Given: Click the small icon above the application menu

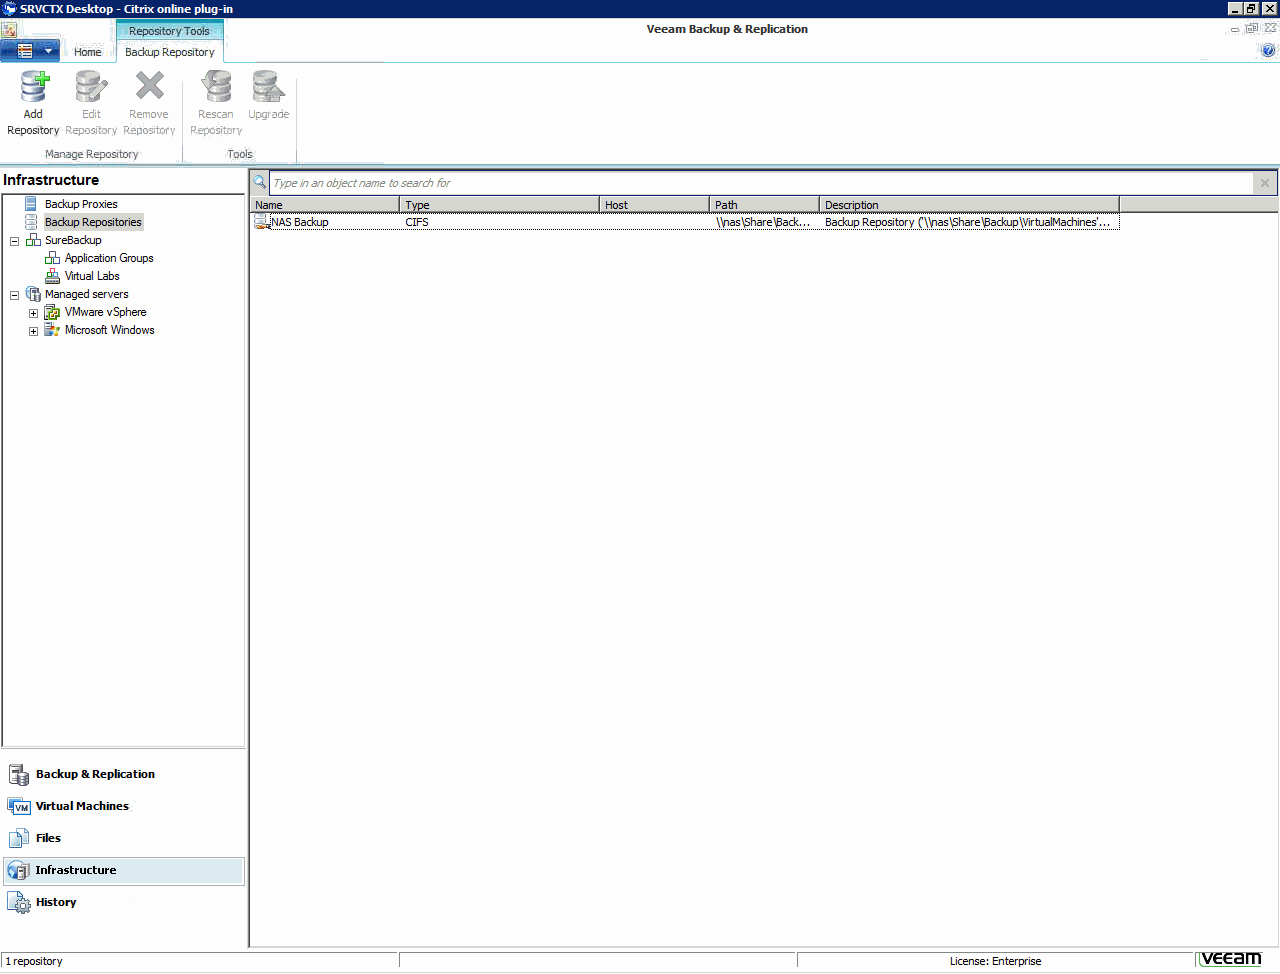Looking at the screenshot, I should pos(9,30).
